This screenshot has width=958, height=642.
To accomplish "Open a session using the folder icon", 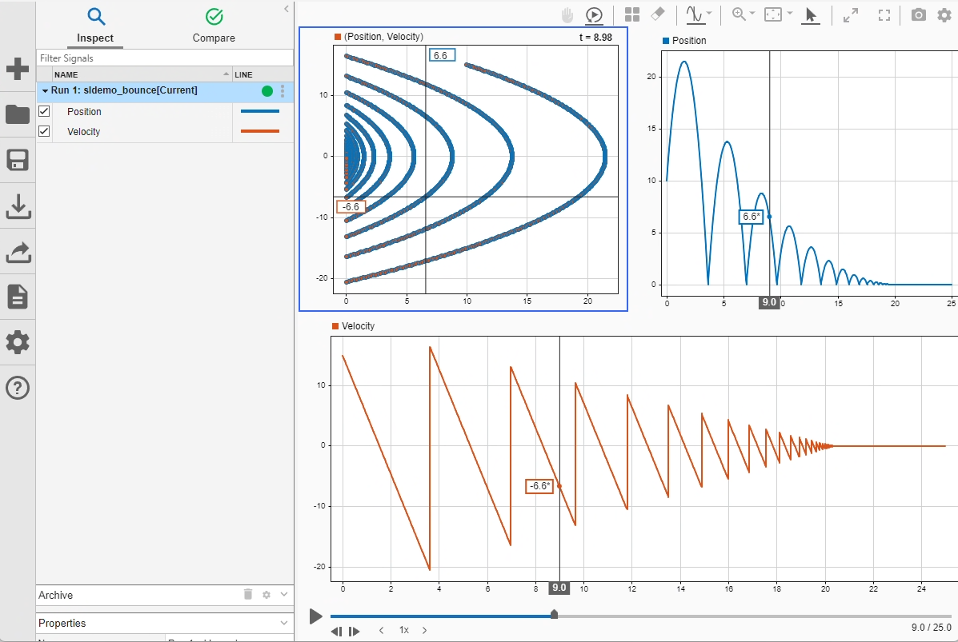I will point(17,114).
